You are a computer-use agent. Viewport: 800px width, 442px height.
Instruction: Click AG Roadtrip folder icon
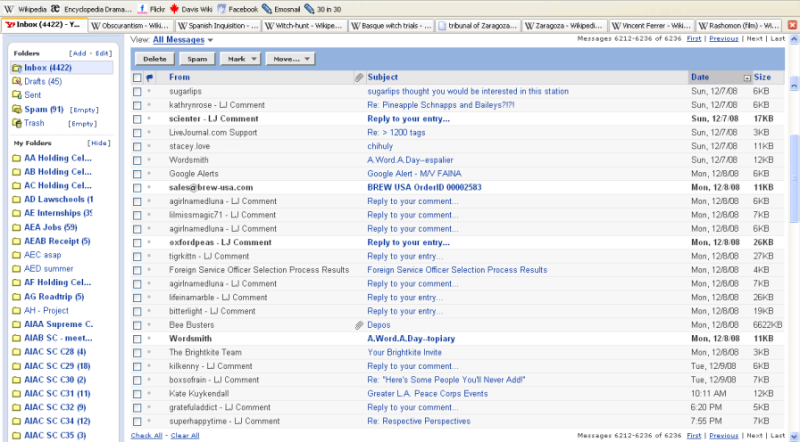pyautogui.click(x=16, y=297)
